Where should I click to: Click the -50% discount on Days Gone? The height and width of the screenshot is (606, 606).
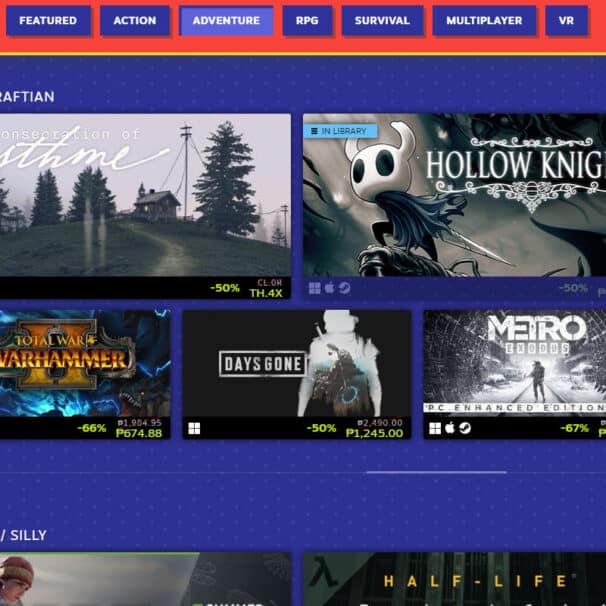321,428
